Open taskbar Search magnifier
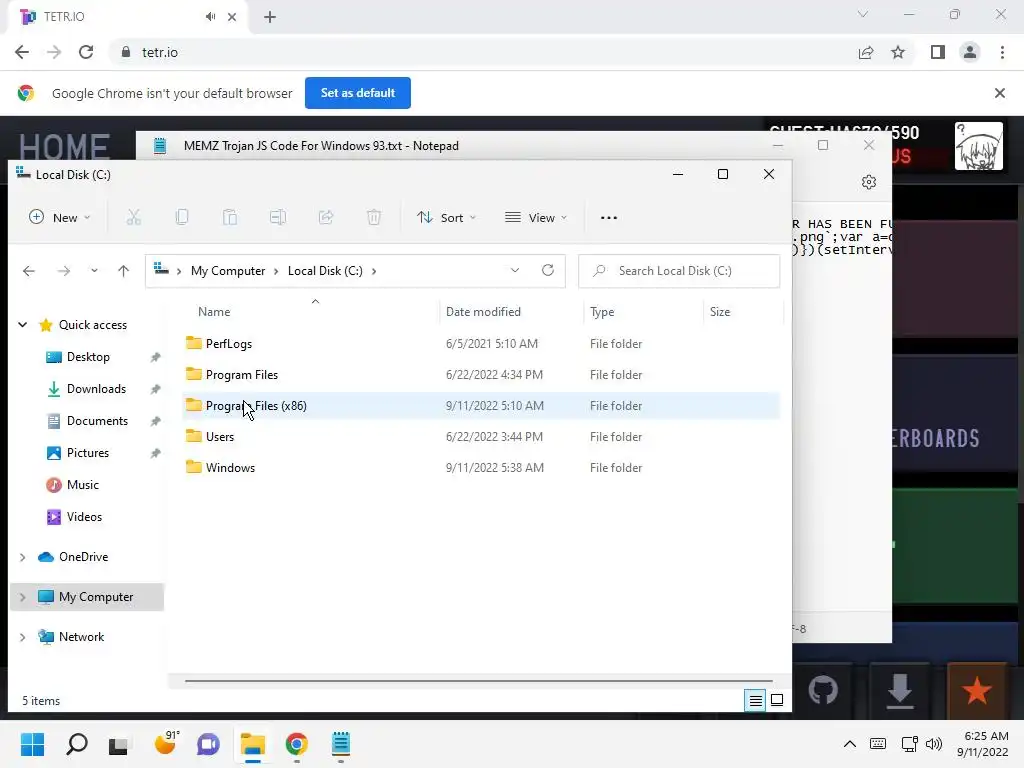The image size is (1024, 768). coord(76,744)
